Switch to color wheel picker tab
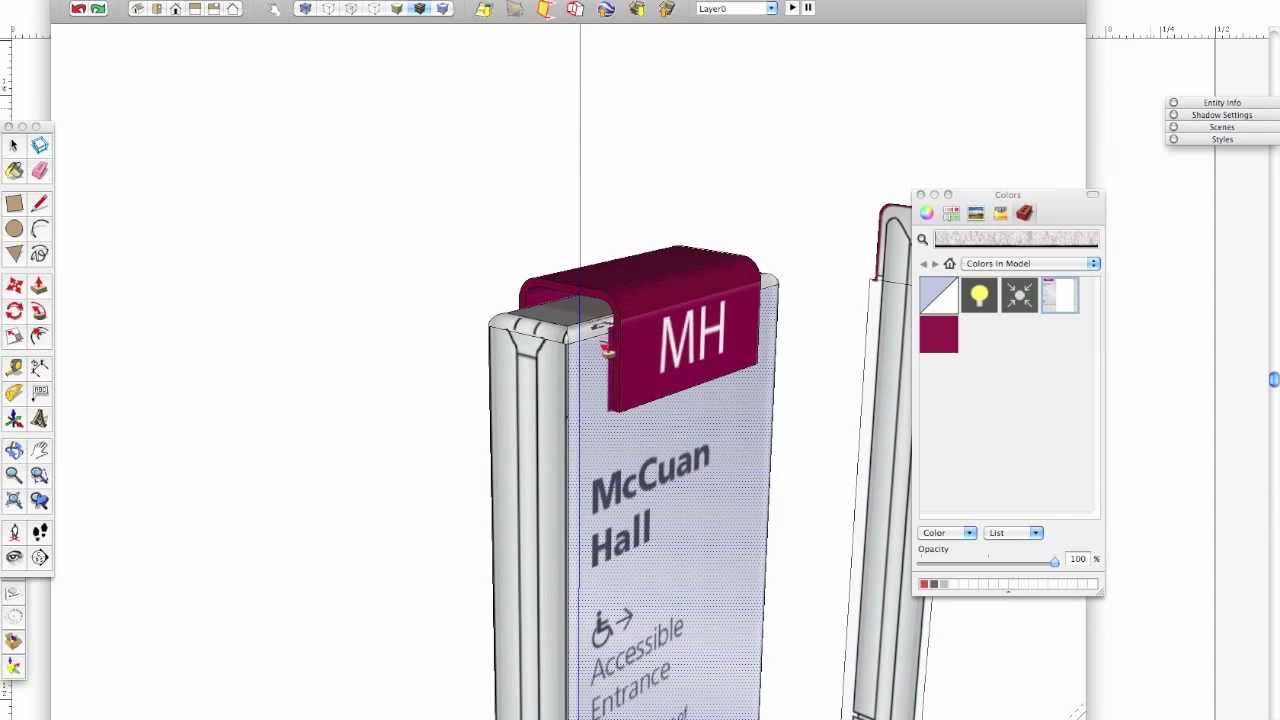This screenshot has width=1280, height=720. click(x=927, y=214)
